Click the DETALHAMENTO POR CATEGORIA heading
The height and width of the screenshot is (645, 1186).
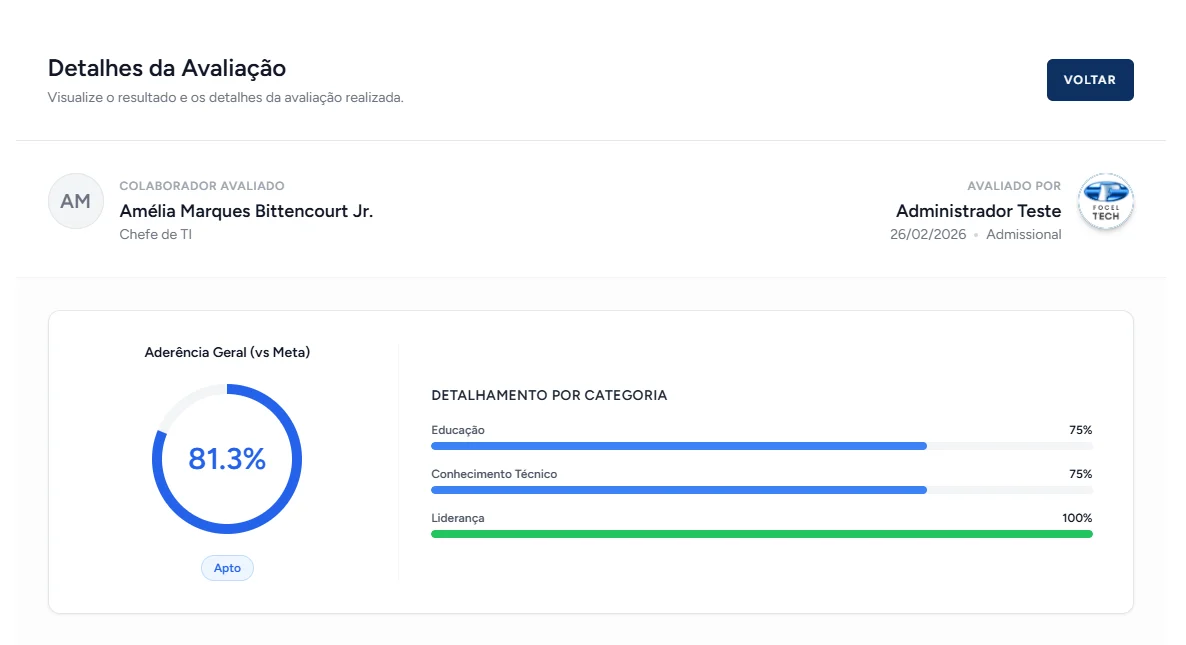pyautogui.click(x=549, y=395)
